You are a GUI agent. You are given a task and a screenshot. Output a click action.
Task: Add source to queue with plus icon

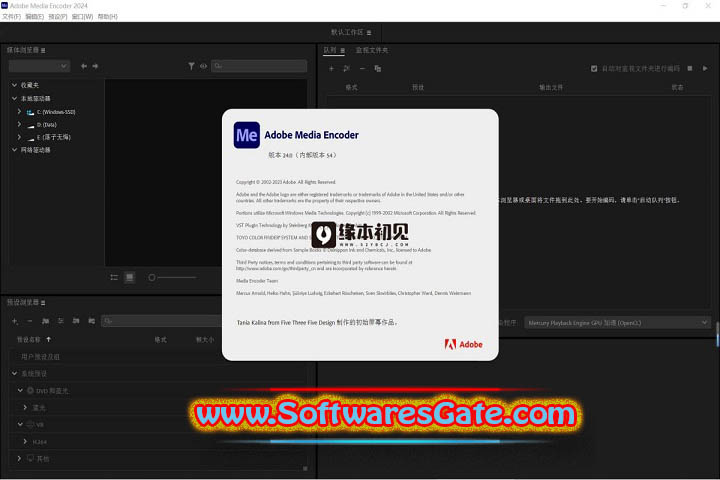pos(331,68)
